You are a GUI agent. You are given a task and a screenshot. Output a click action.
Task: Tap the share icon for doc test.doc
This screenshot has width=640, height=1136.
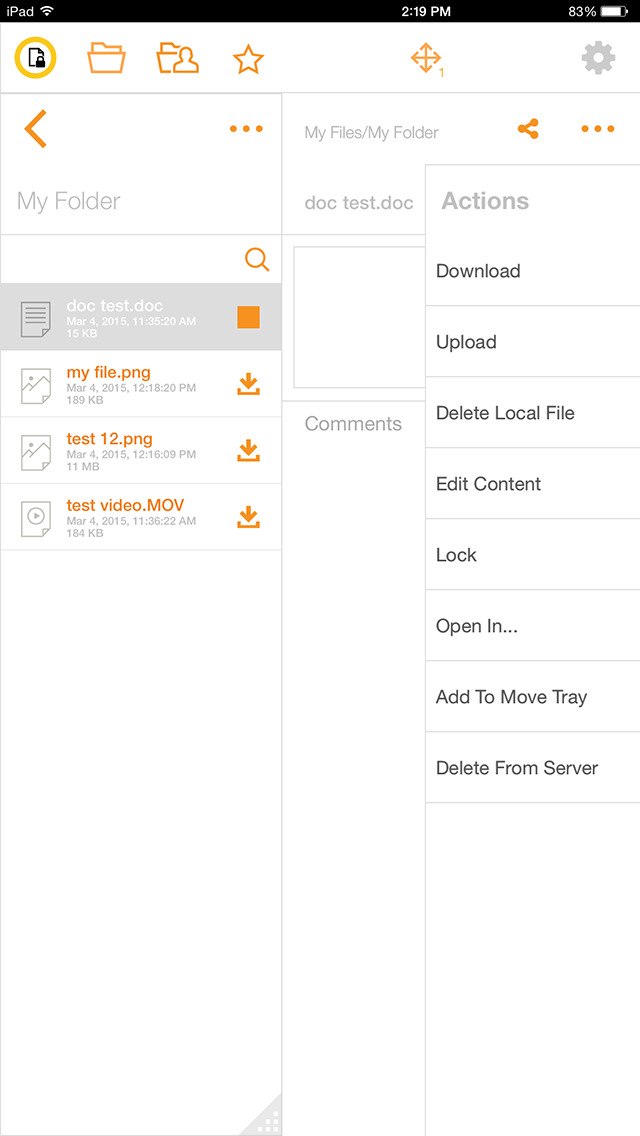(x=528, y=129)
